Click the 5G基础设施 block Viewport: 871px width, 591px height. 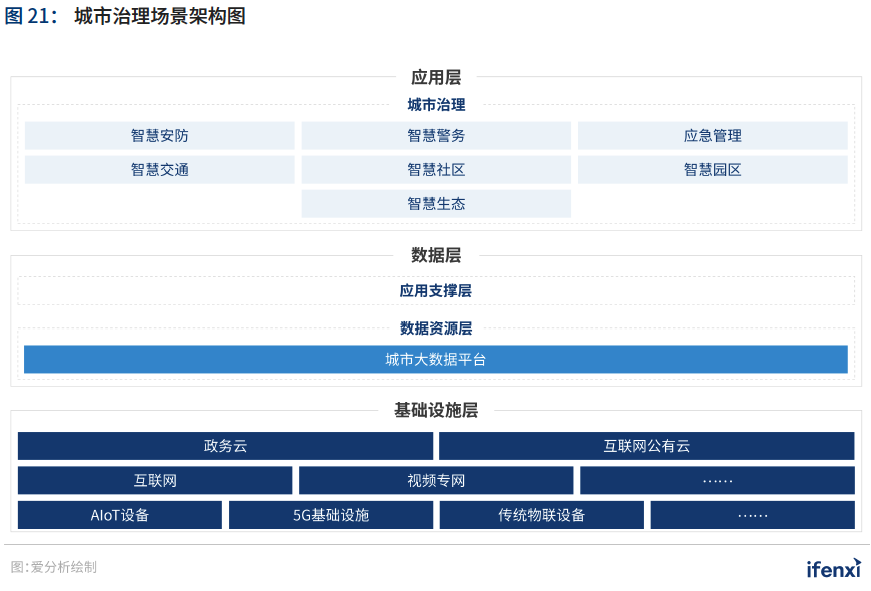tap(331, 515)
